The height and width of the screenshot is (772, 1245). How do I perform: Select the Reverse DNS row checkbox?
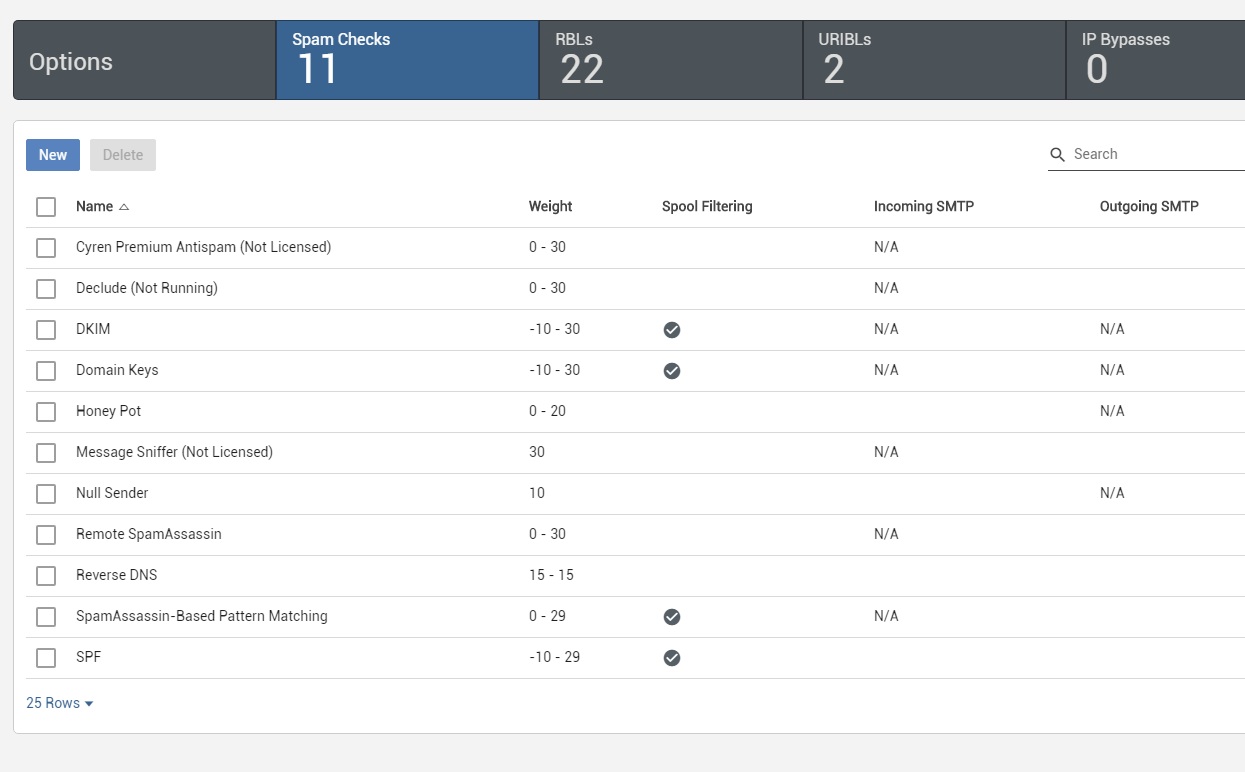click(46, 576)
